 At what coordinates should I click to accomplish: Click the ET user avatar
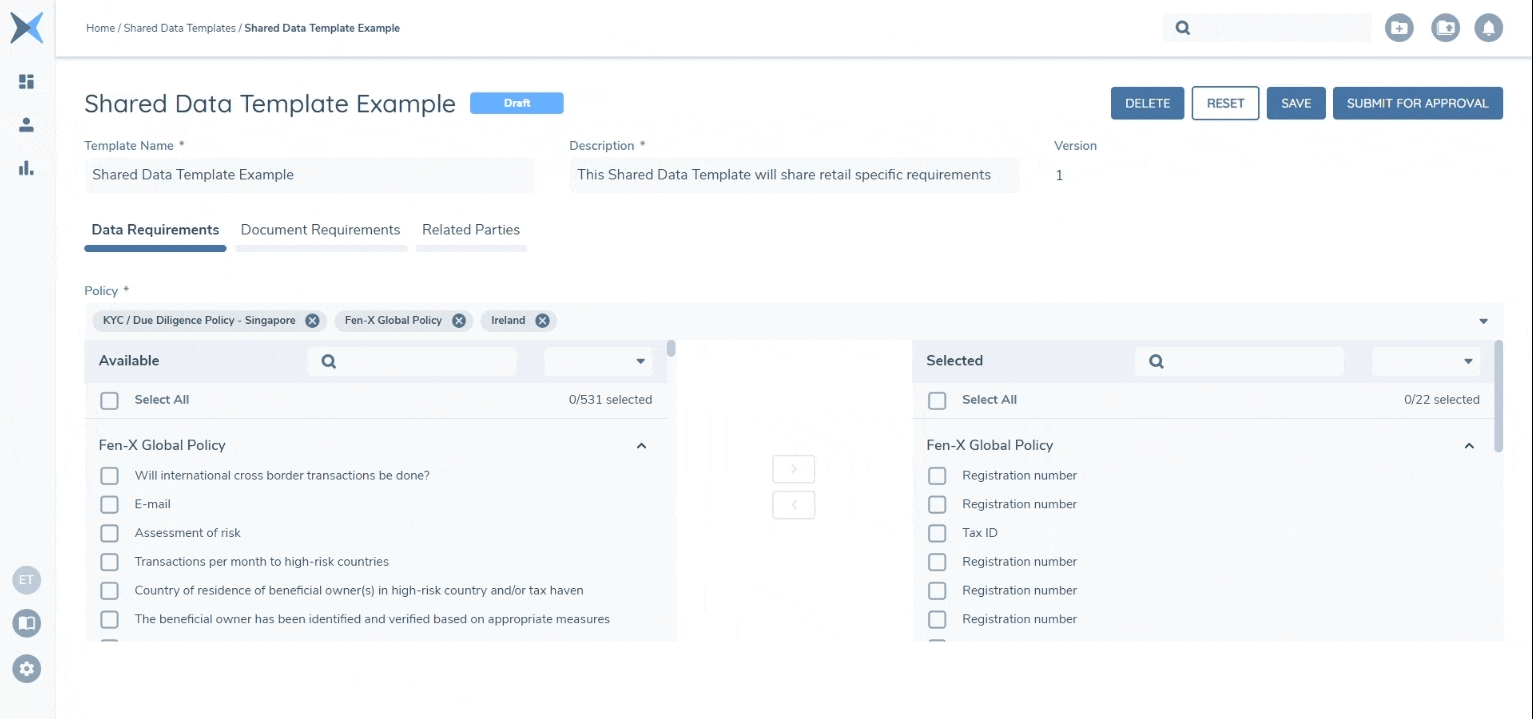coord(27,580)
